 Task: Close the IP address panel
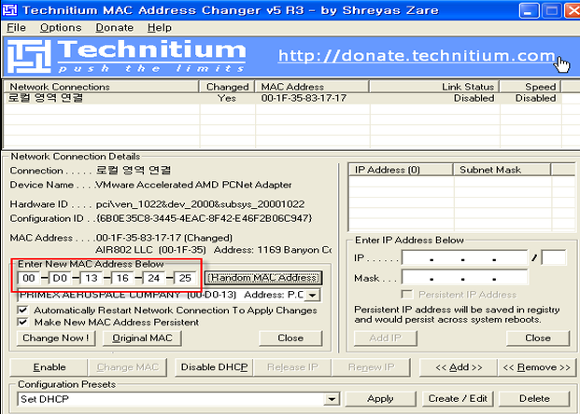pos(538,338)
